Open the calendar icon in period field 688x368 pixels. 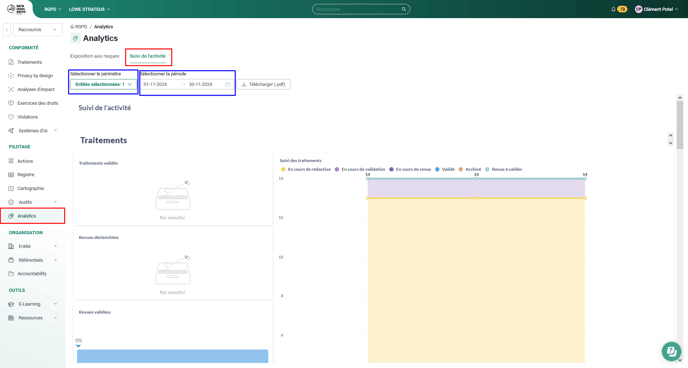pyautogui.click(x=228, y=84)
